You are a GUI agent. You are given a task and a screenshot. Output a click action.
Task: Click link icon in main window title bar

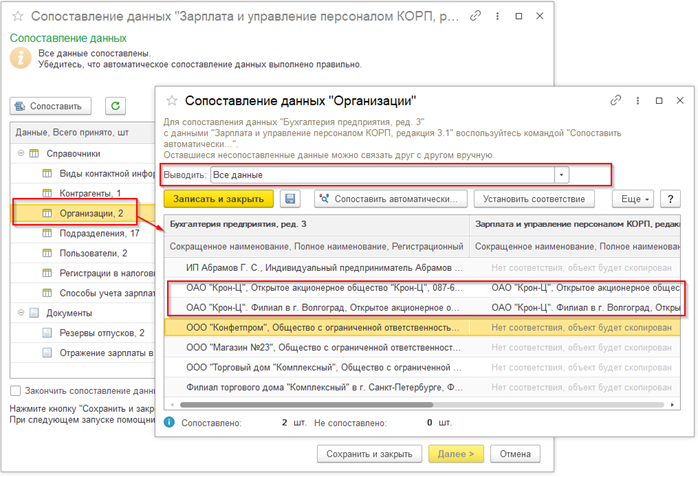[475, 16]
